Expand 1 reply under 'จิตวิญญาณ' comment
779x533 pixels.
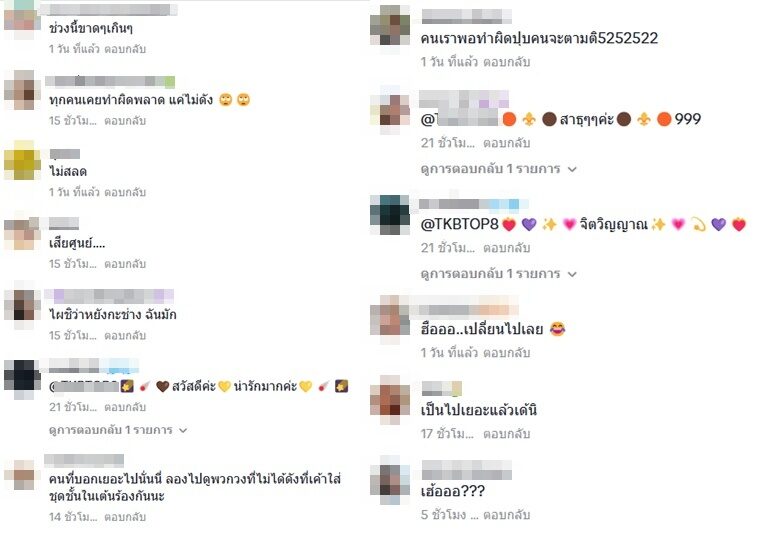pos(498,274)
